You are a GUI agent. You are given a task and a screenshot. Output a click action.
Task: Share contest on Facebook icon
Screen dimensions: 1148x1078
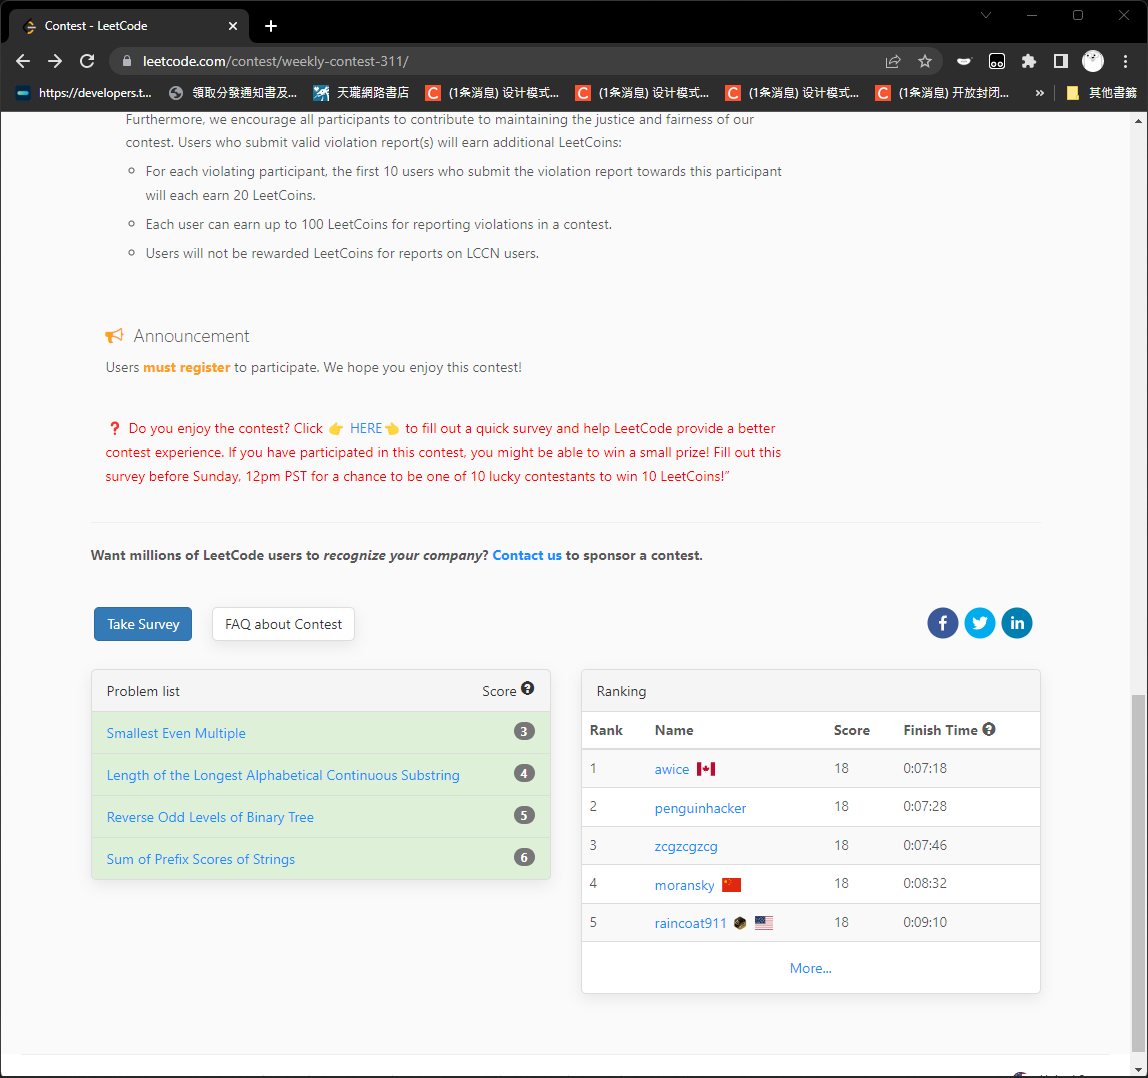(x=943, y=623)
